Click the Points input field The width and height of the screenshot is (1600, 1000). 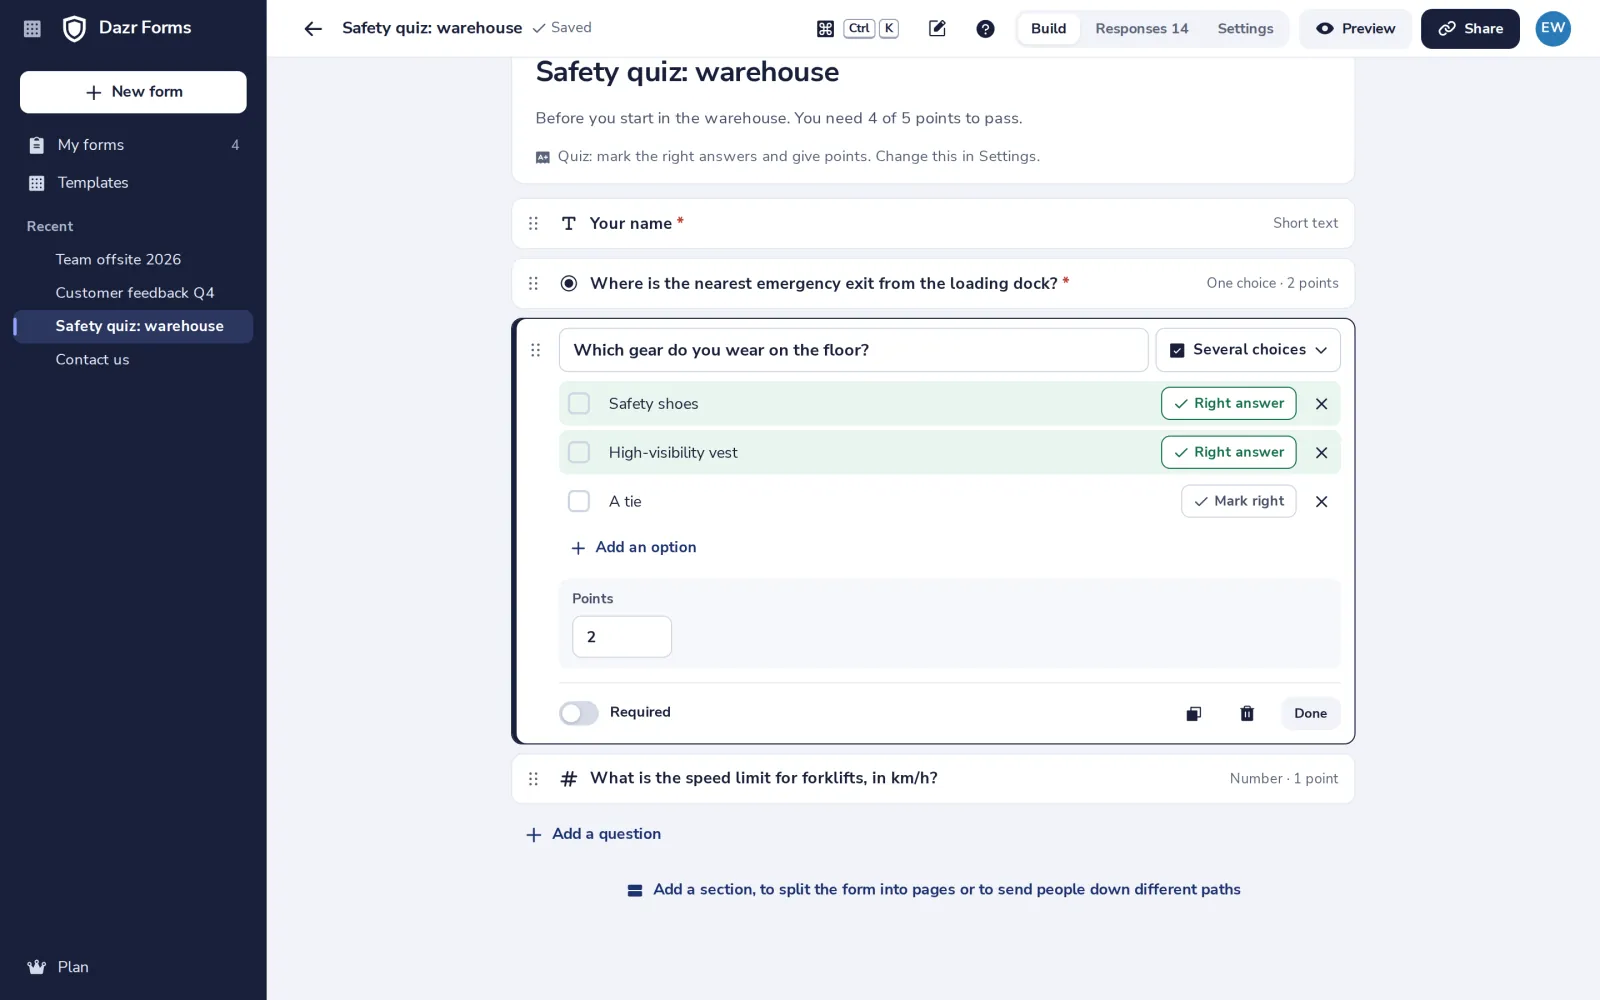tap(622, 637)
